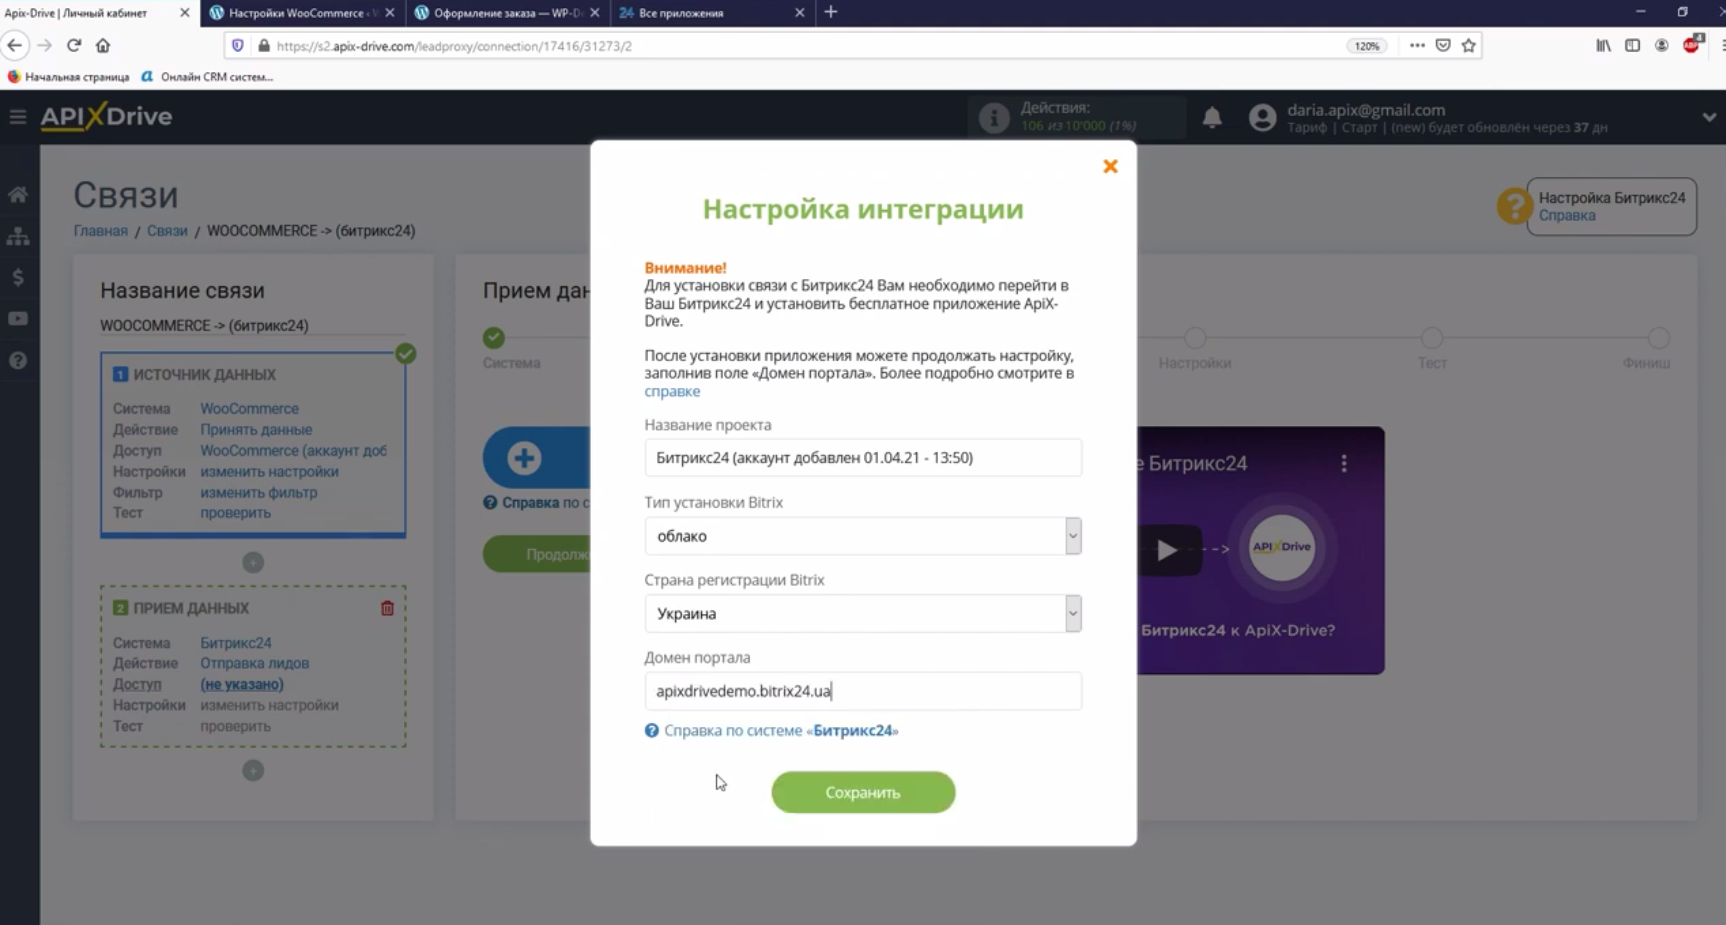Image resolution: width=1726 pixels, height=925 pixels.
Task: Open the video options three-dot menu
Action: point(1344,463)
